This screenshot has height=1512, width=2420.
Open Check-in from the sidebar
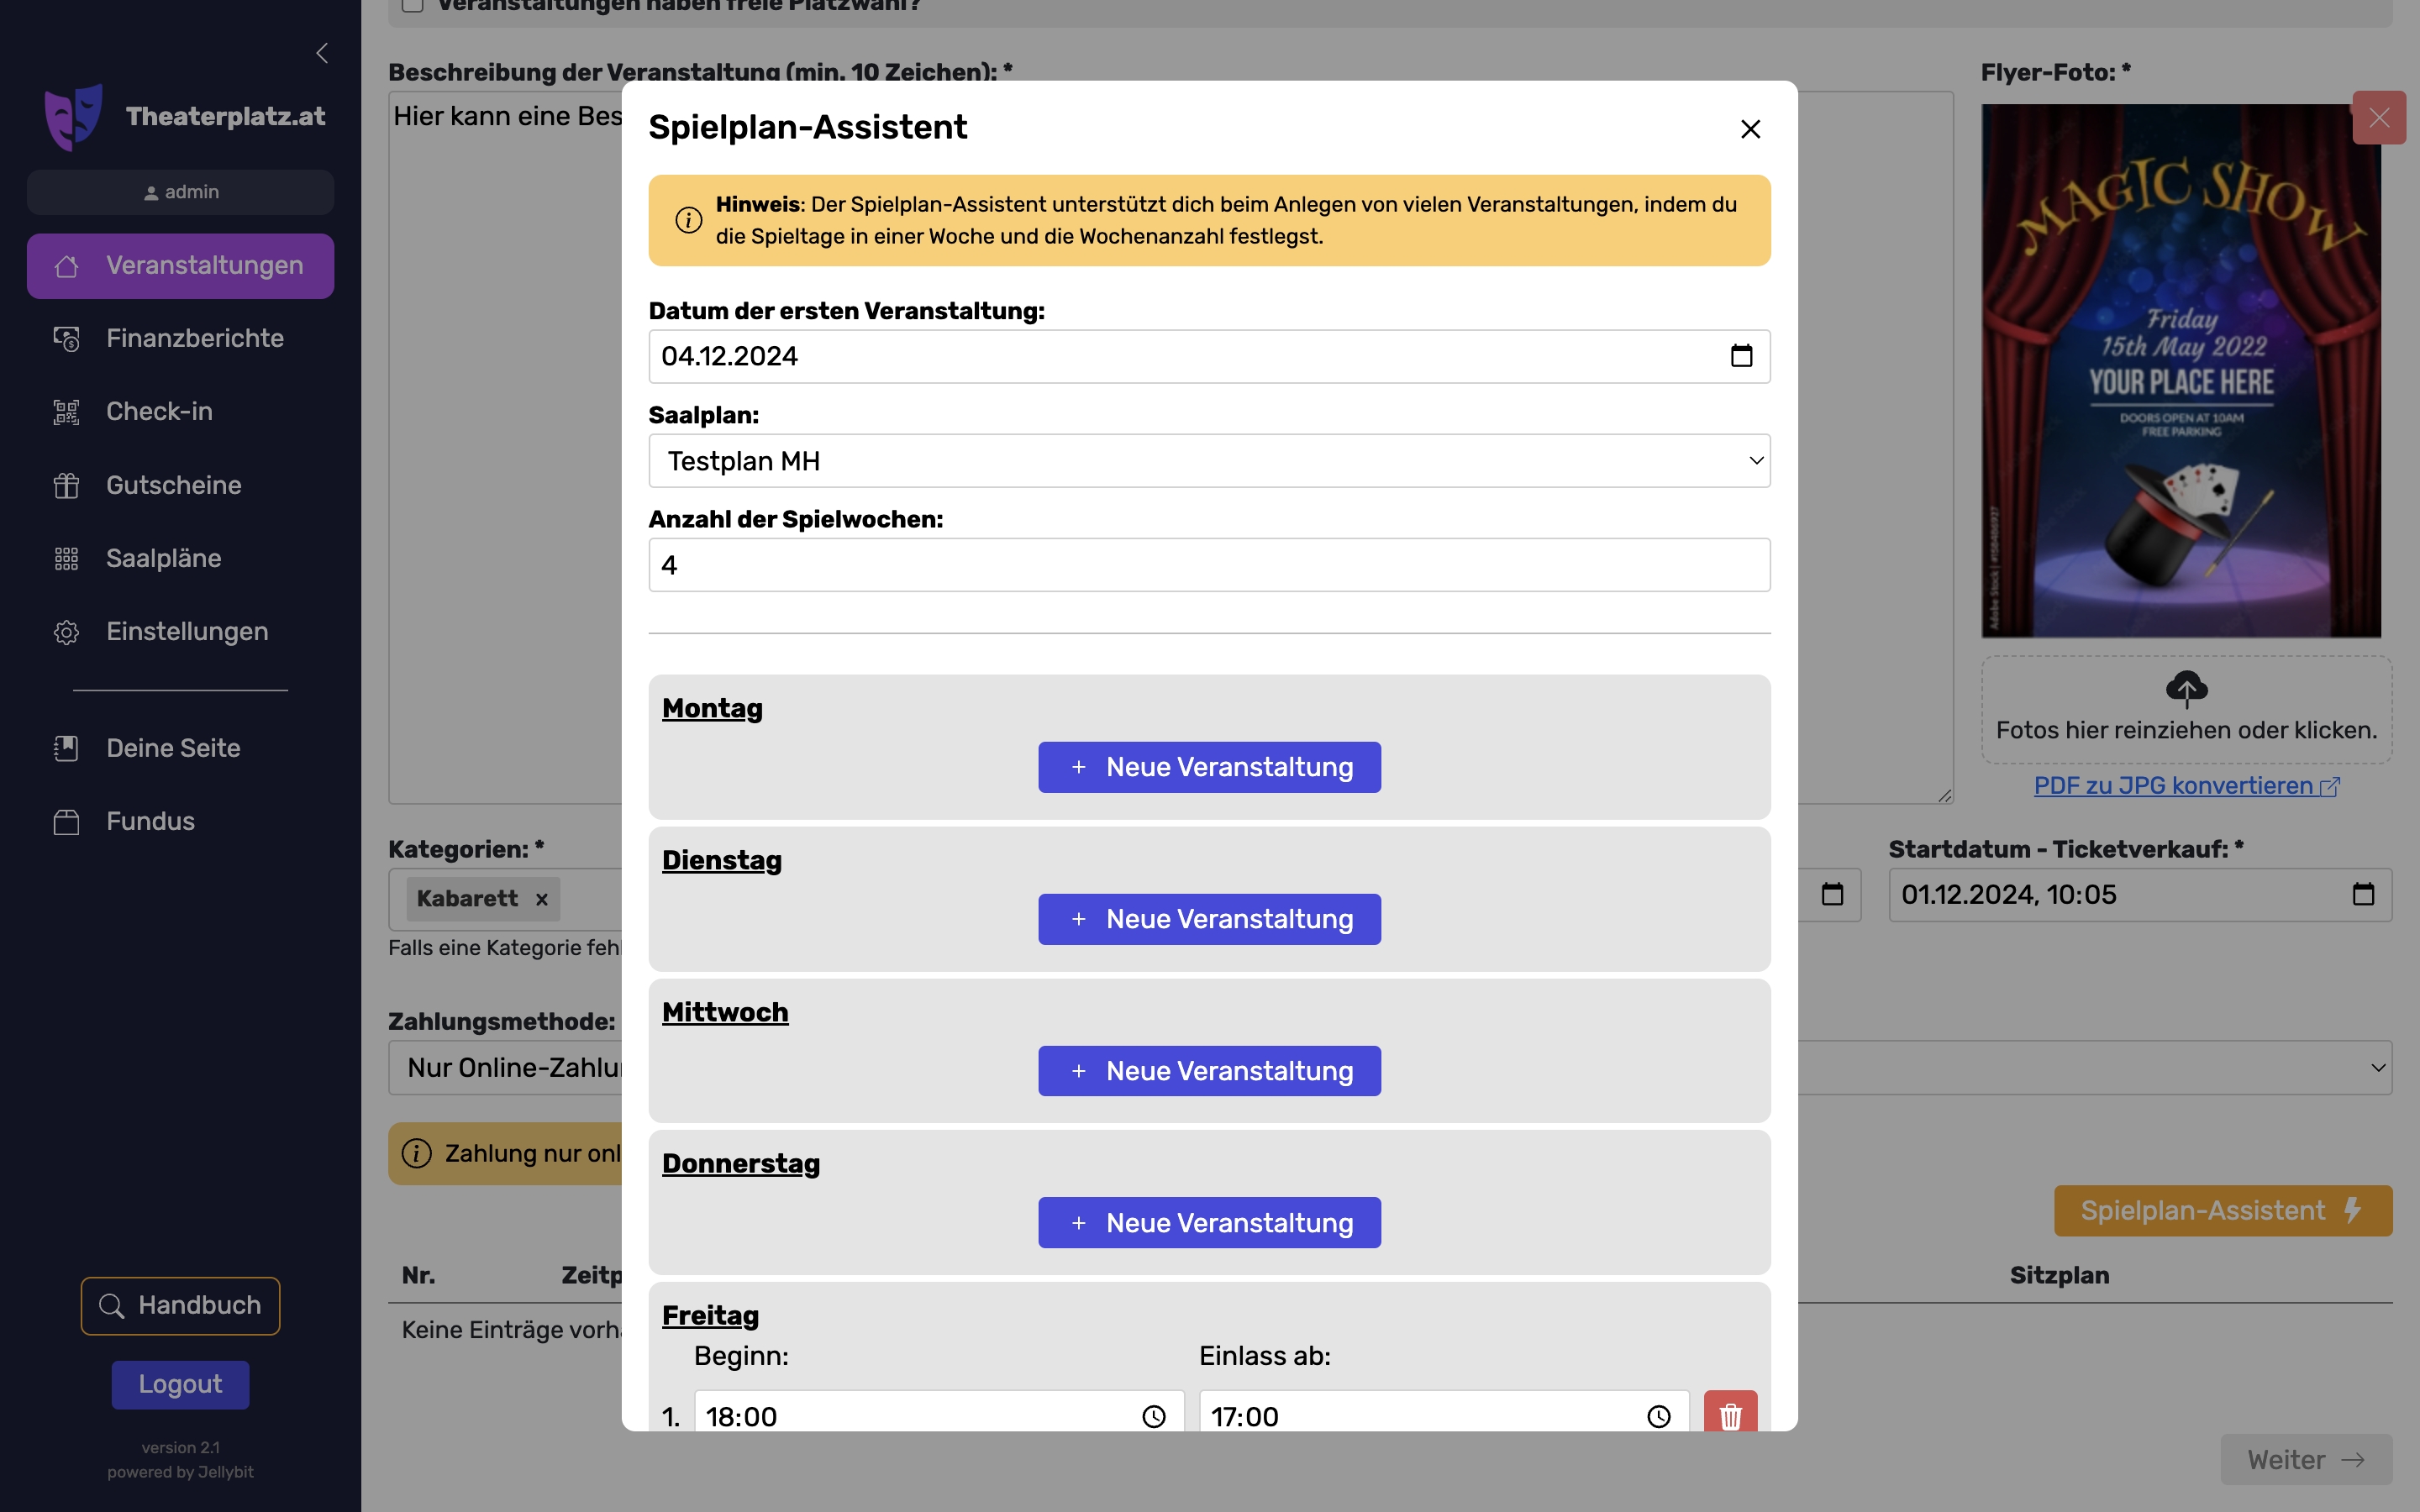[160, 411]
